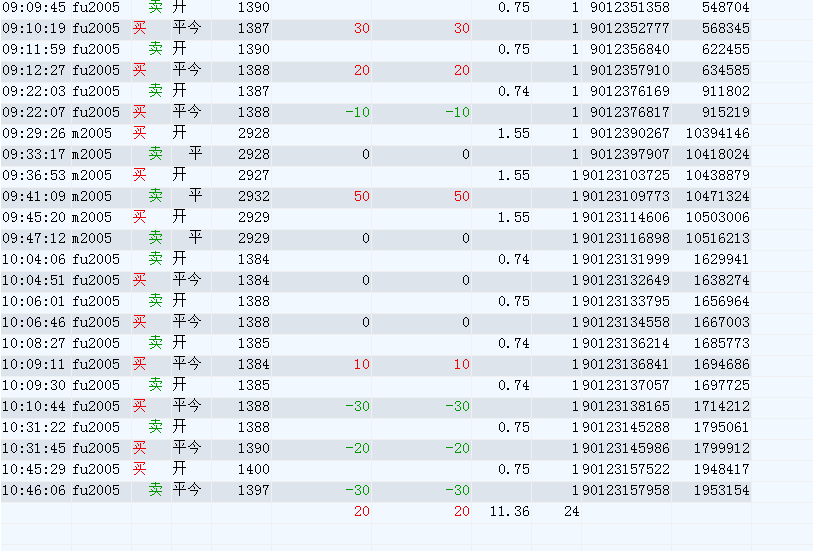Image resolution: width=813 pixels, height=551 pixels.
Task: Click trade number 90123157958
Action: (626, 490)
